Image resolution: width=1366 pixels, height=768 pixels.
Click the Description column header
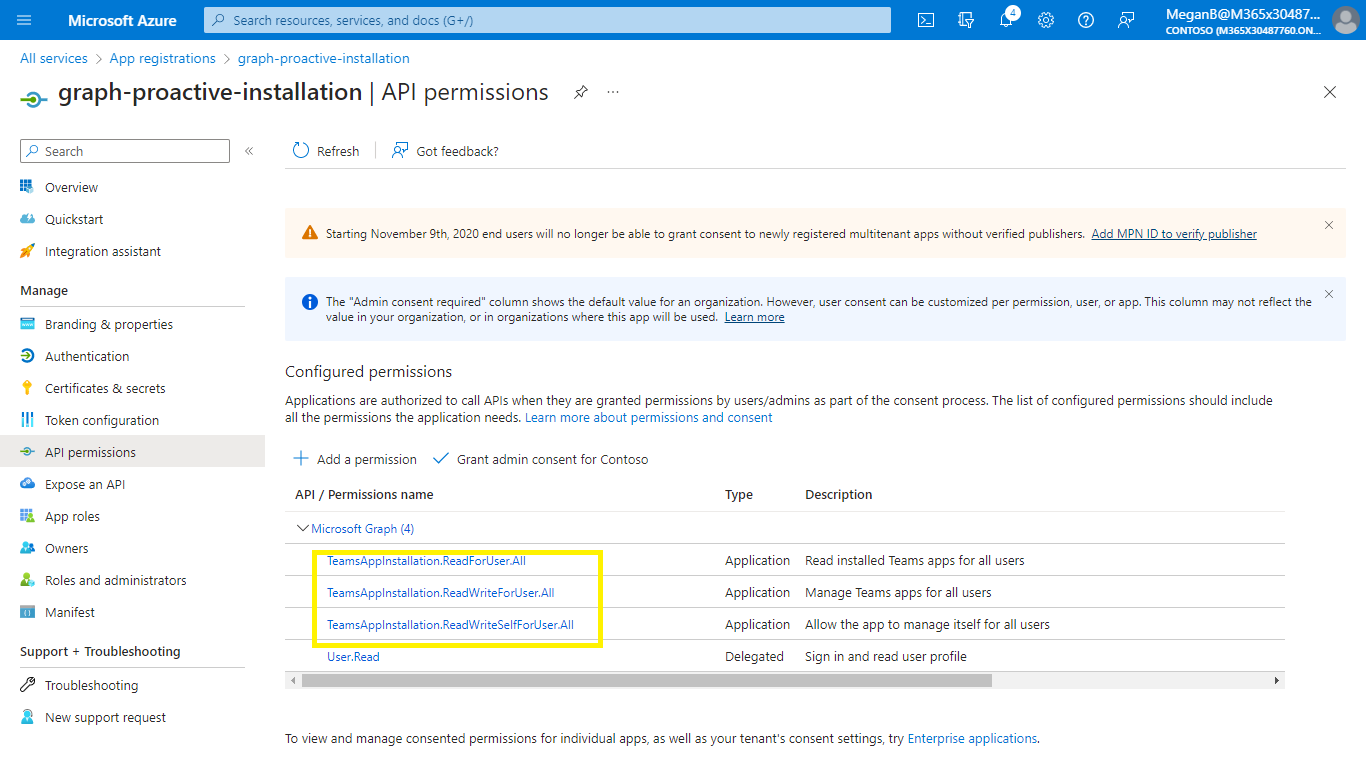tap(838, 494)
